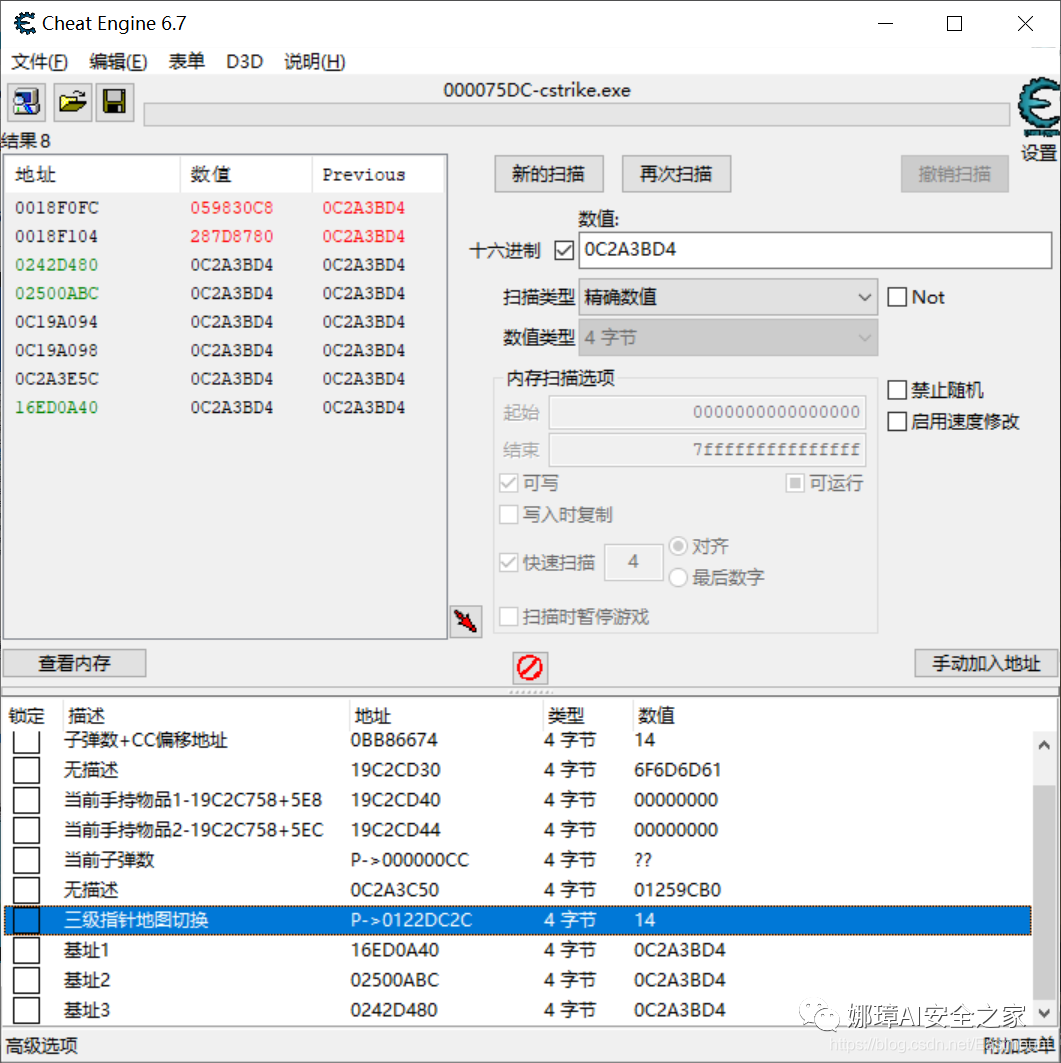The width and height of the screenshot is (1061, 1063).
Task: Select result address 0C2A3E5C
Action: point(57,379)
